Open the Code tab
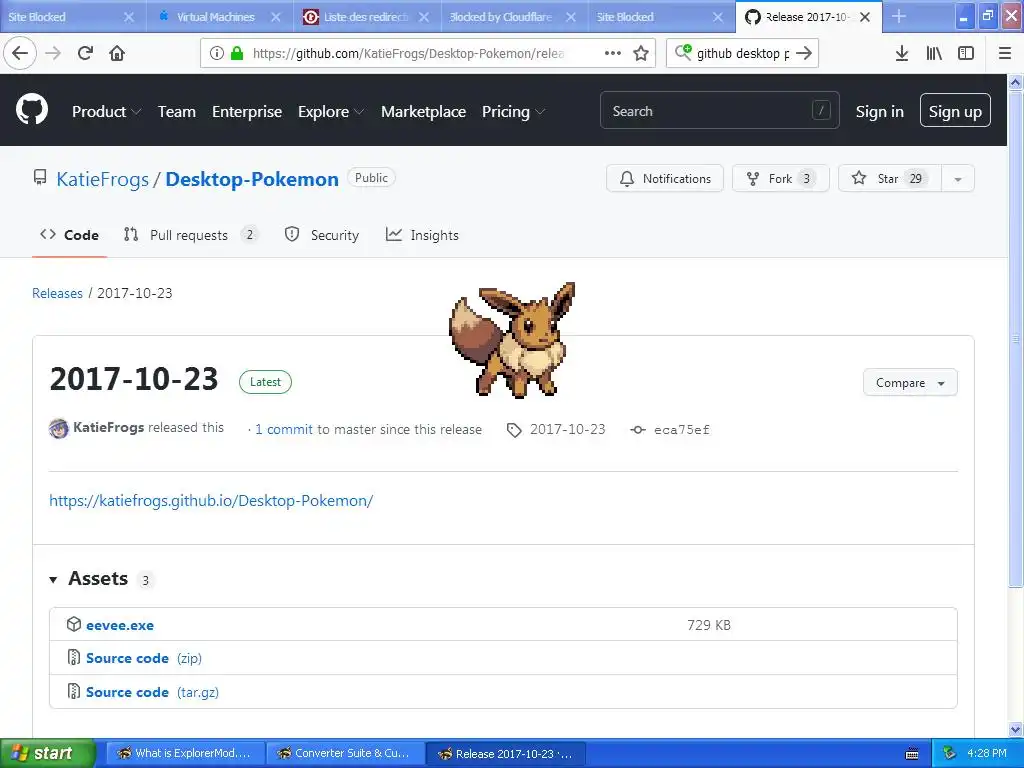 (69, 235)
